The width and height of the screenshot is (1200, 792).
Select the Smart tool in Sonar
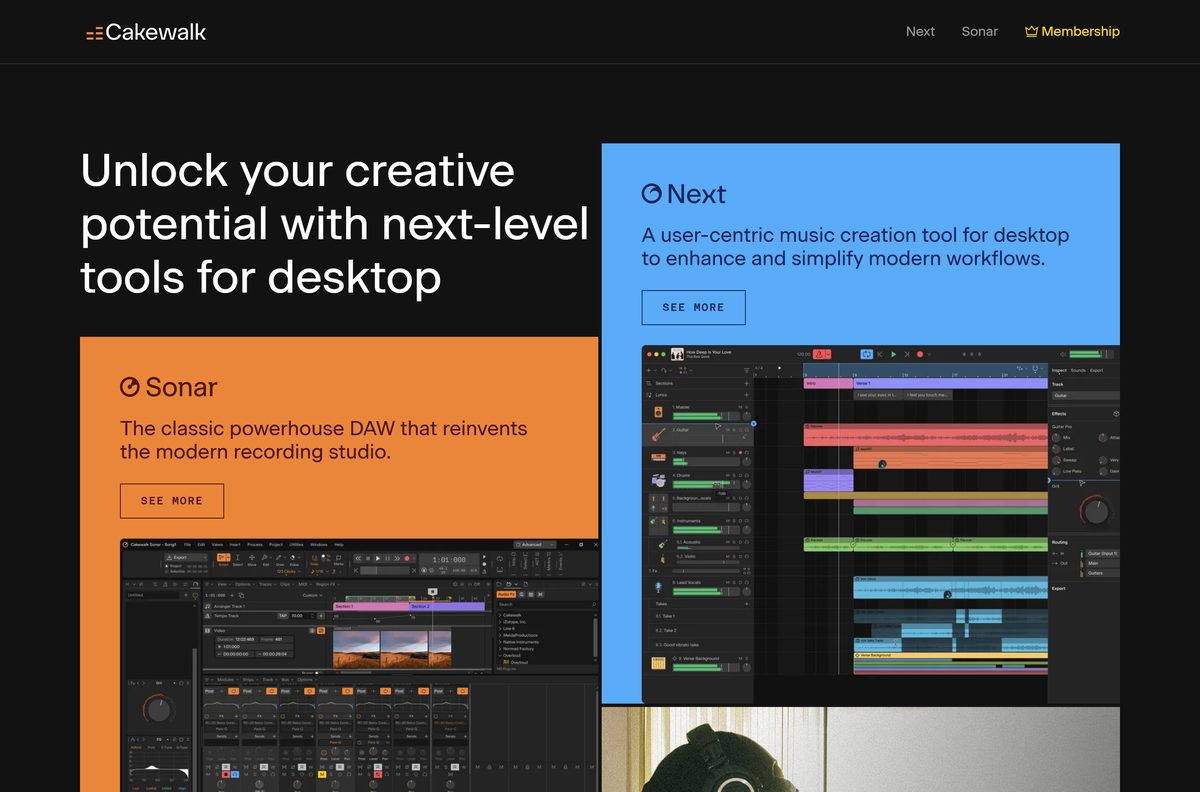224,559
